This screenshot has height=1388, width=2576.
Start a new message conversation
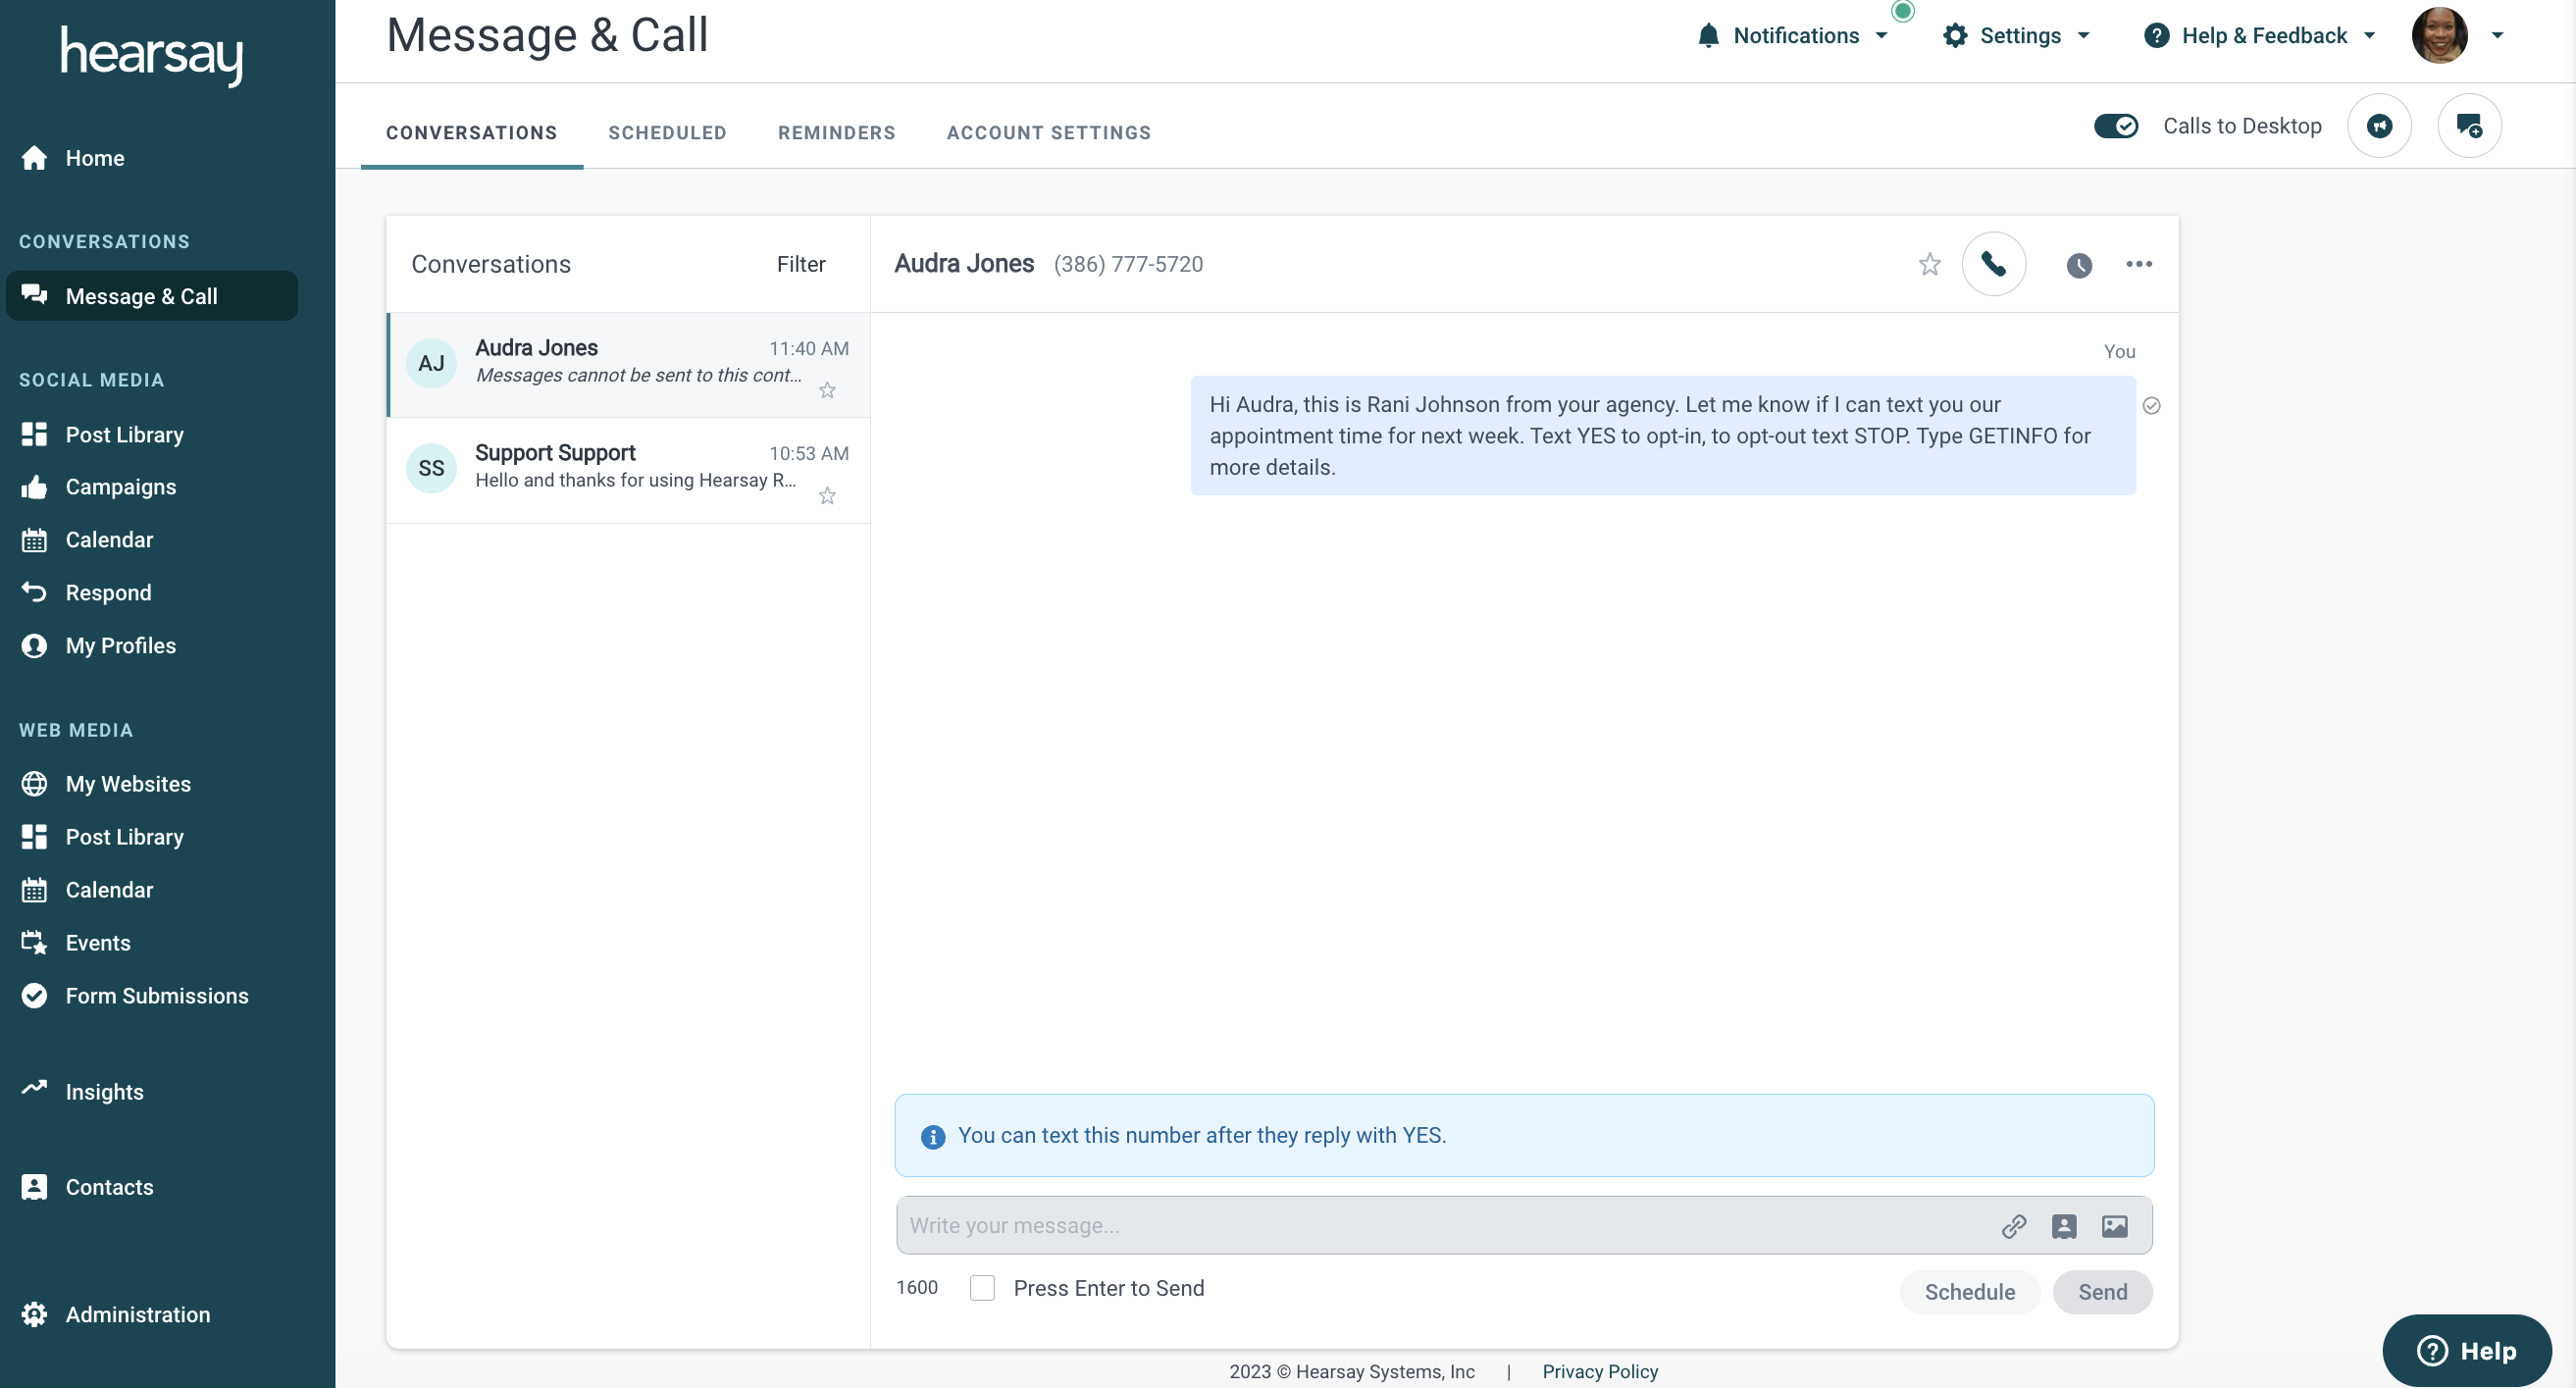2469,126
